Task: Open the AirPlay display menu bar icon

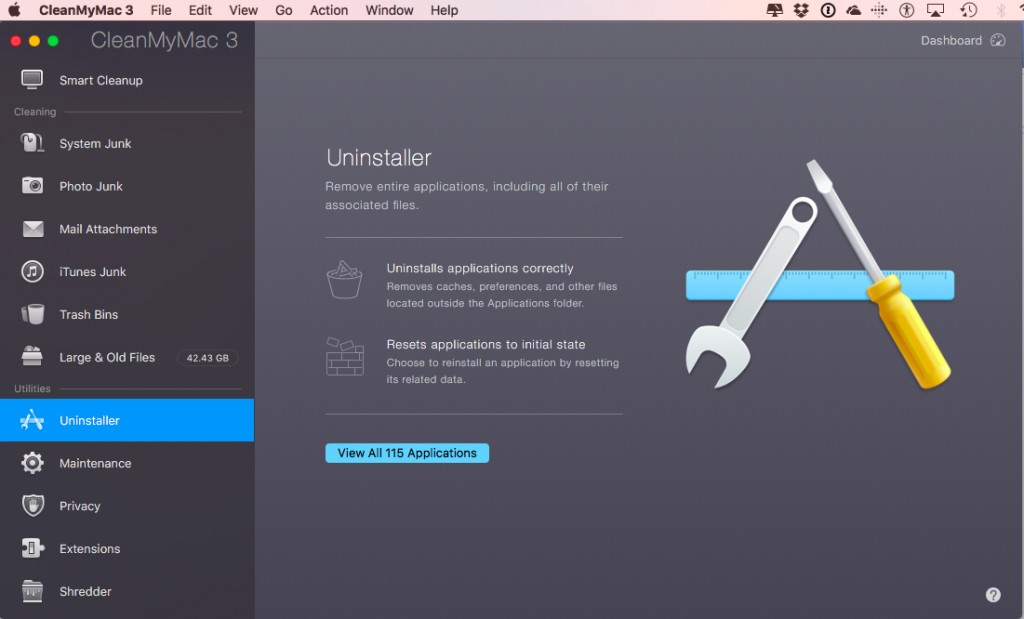Action: tap(935, 10)
